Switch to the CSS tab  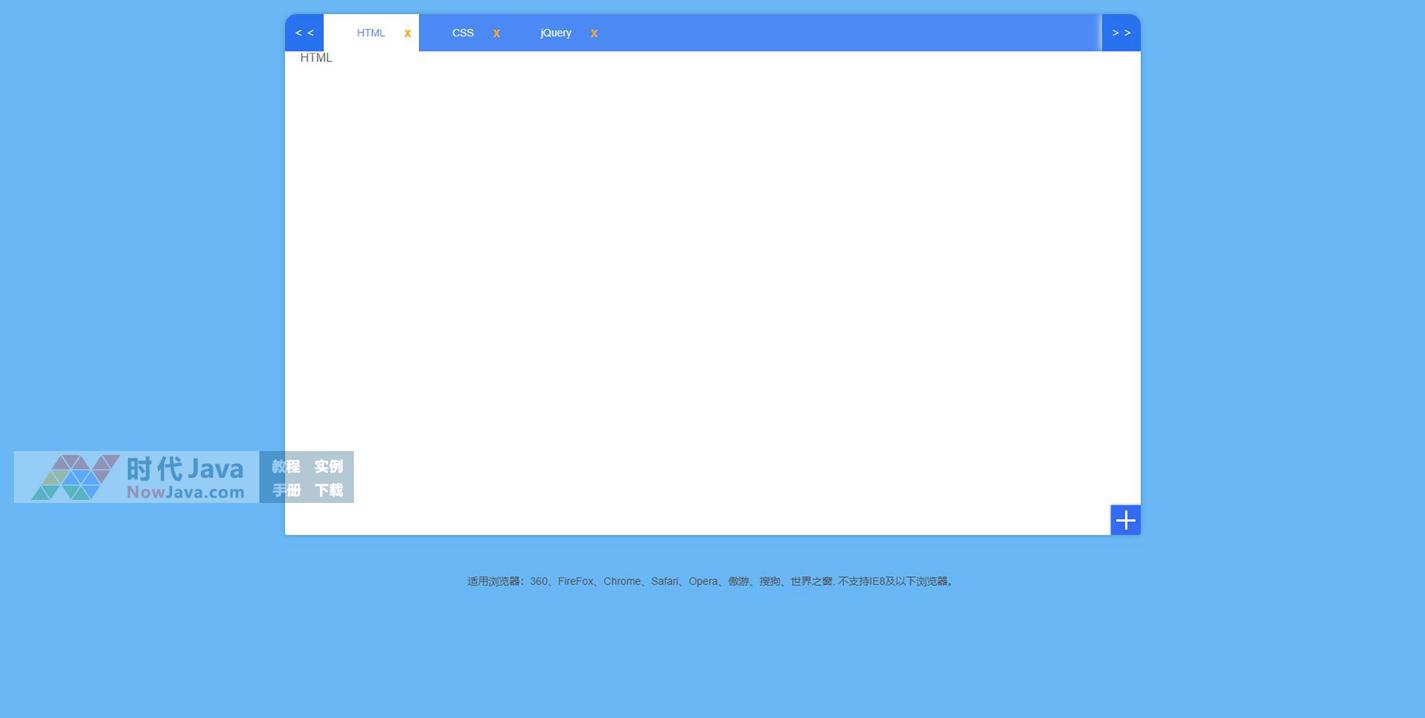coord(462,33)
